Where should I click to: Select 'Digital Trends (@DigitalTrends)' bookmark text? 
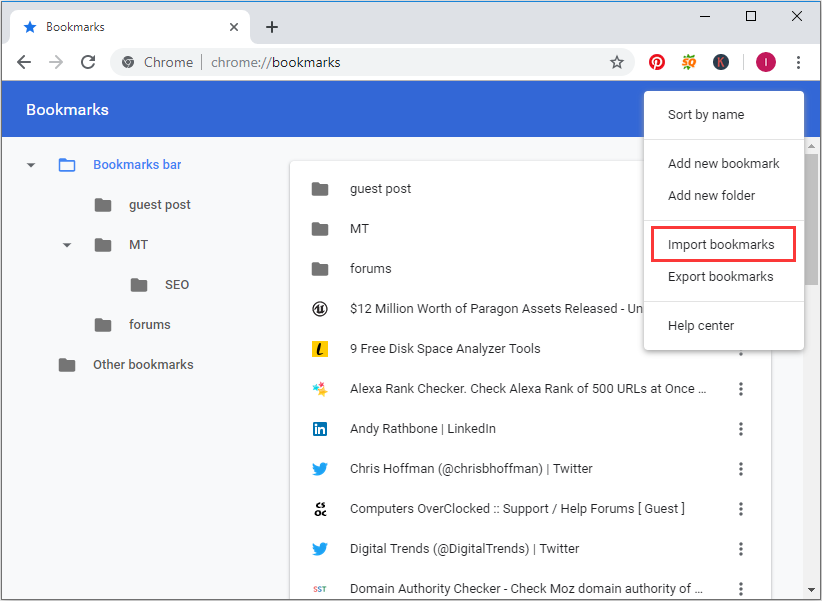(x=464, y=549)
